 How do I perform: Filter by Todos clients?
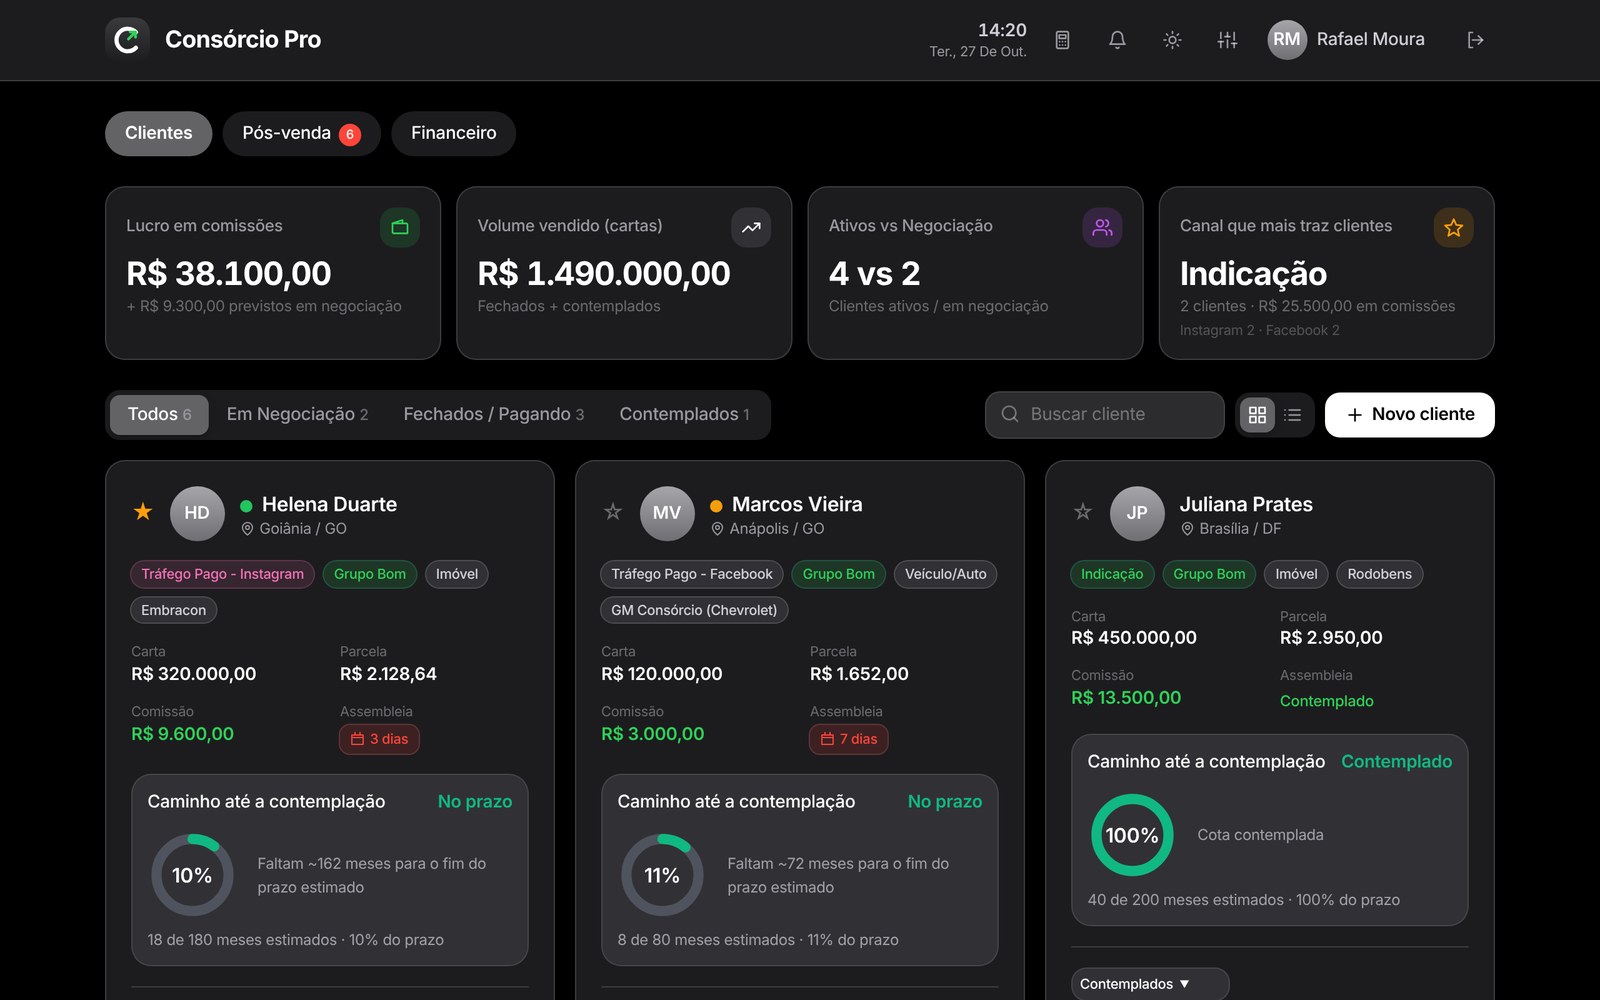pos(159,414)
